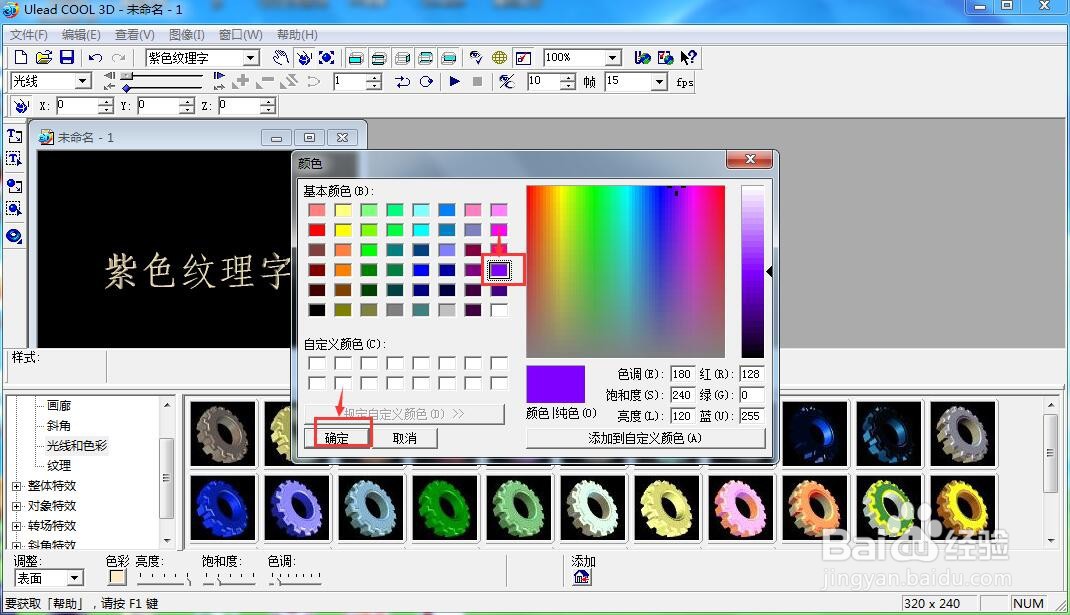Click the luminance slider bar in color dialog
Screen dimensions: 1070x615
[753, 271]
